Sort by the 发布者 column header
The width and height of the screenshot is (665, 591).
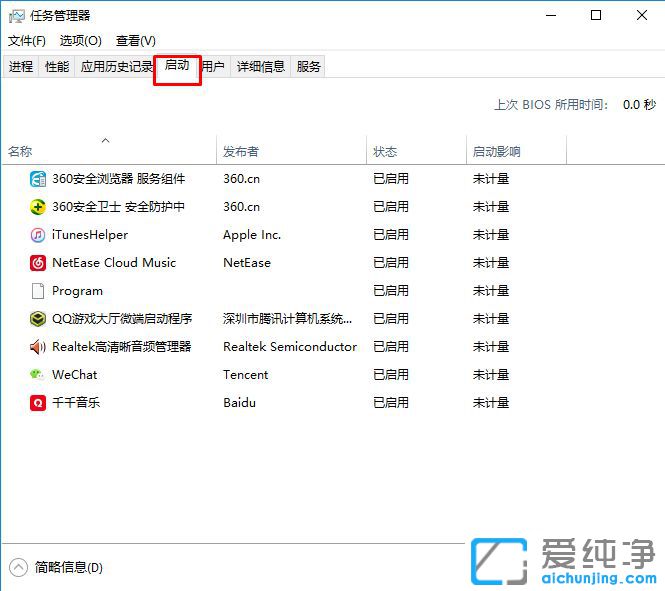[291, 151]
